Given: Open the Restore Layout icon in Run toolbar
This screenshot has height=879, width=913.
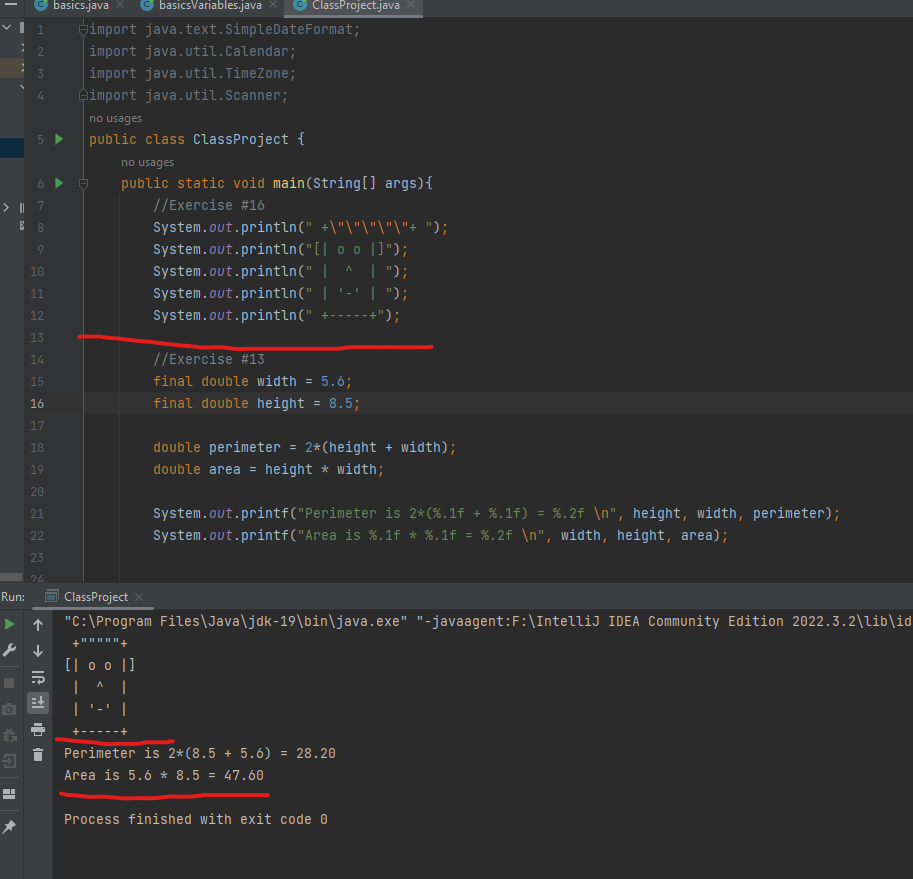Looking at the screenshot, I should point(9,794).
